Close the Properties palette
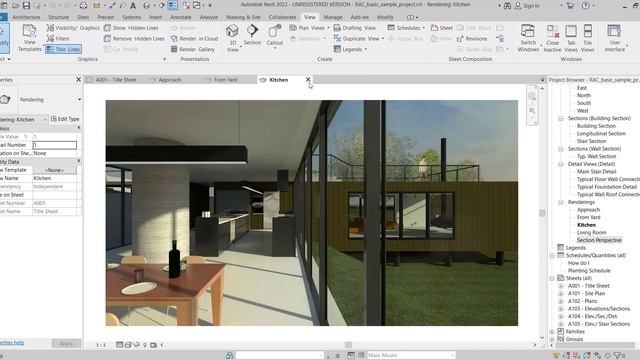Viewport: 640px width, 360px height. tap(79, 80)
